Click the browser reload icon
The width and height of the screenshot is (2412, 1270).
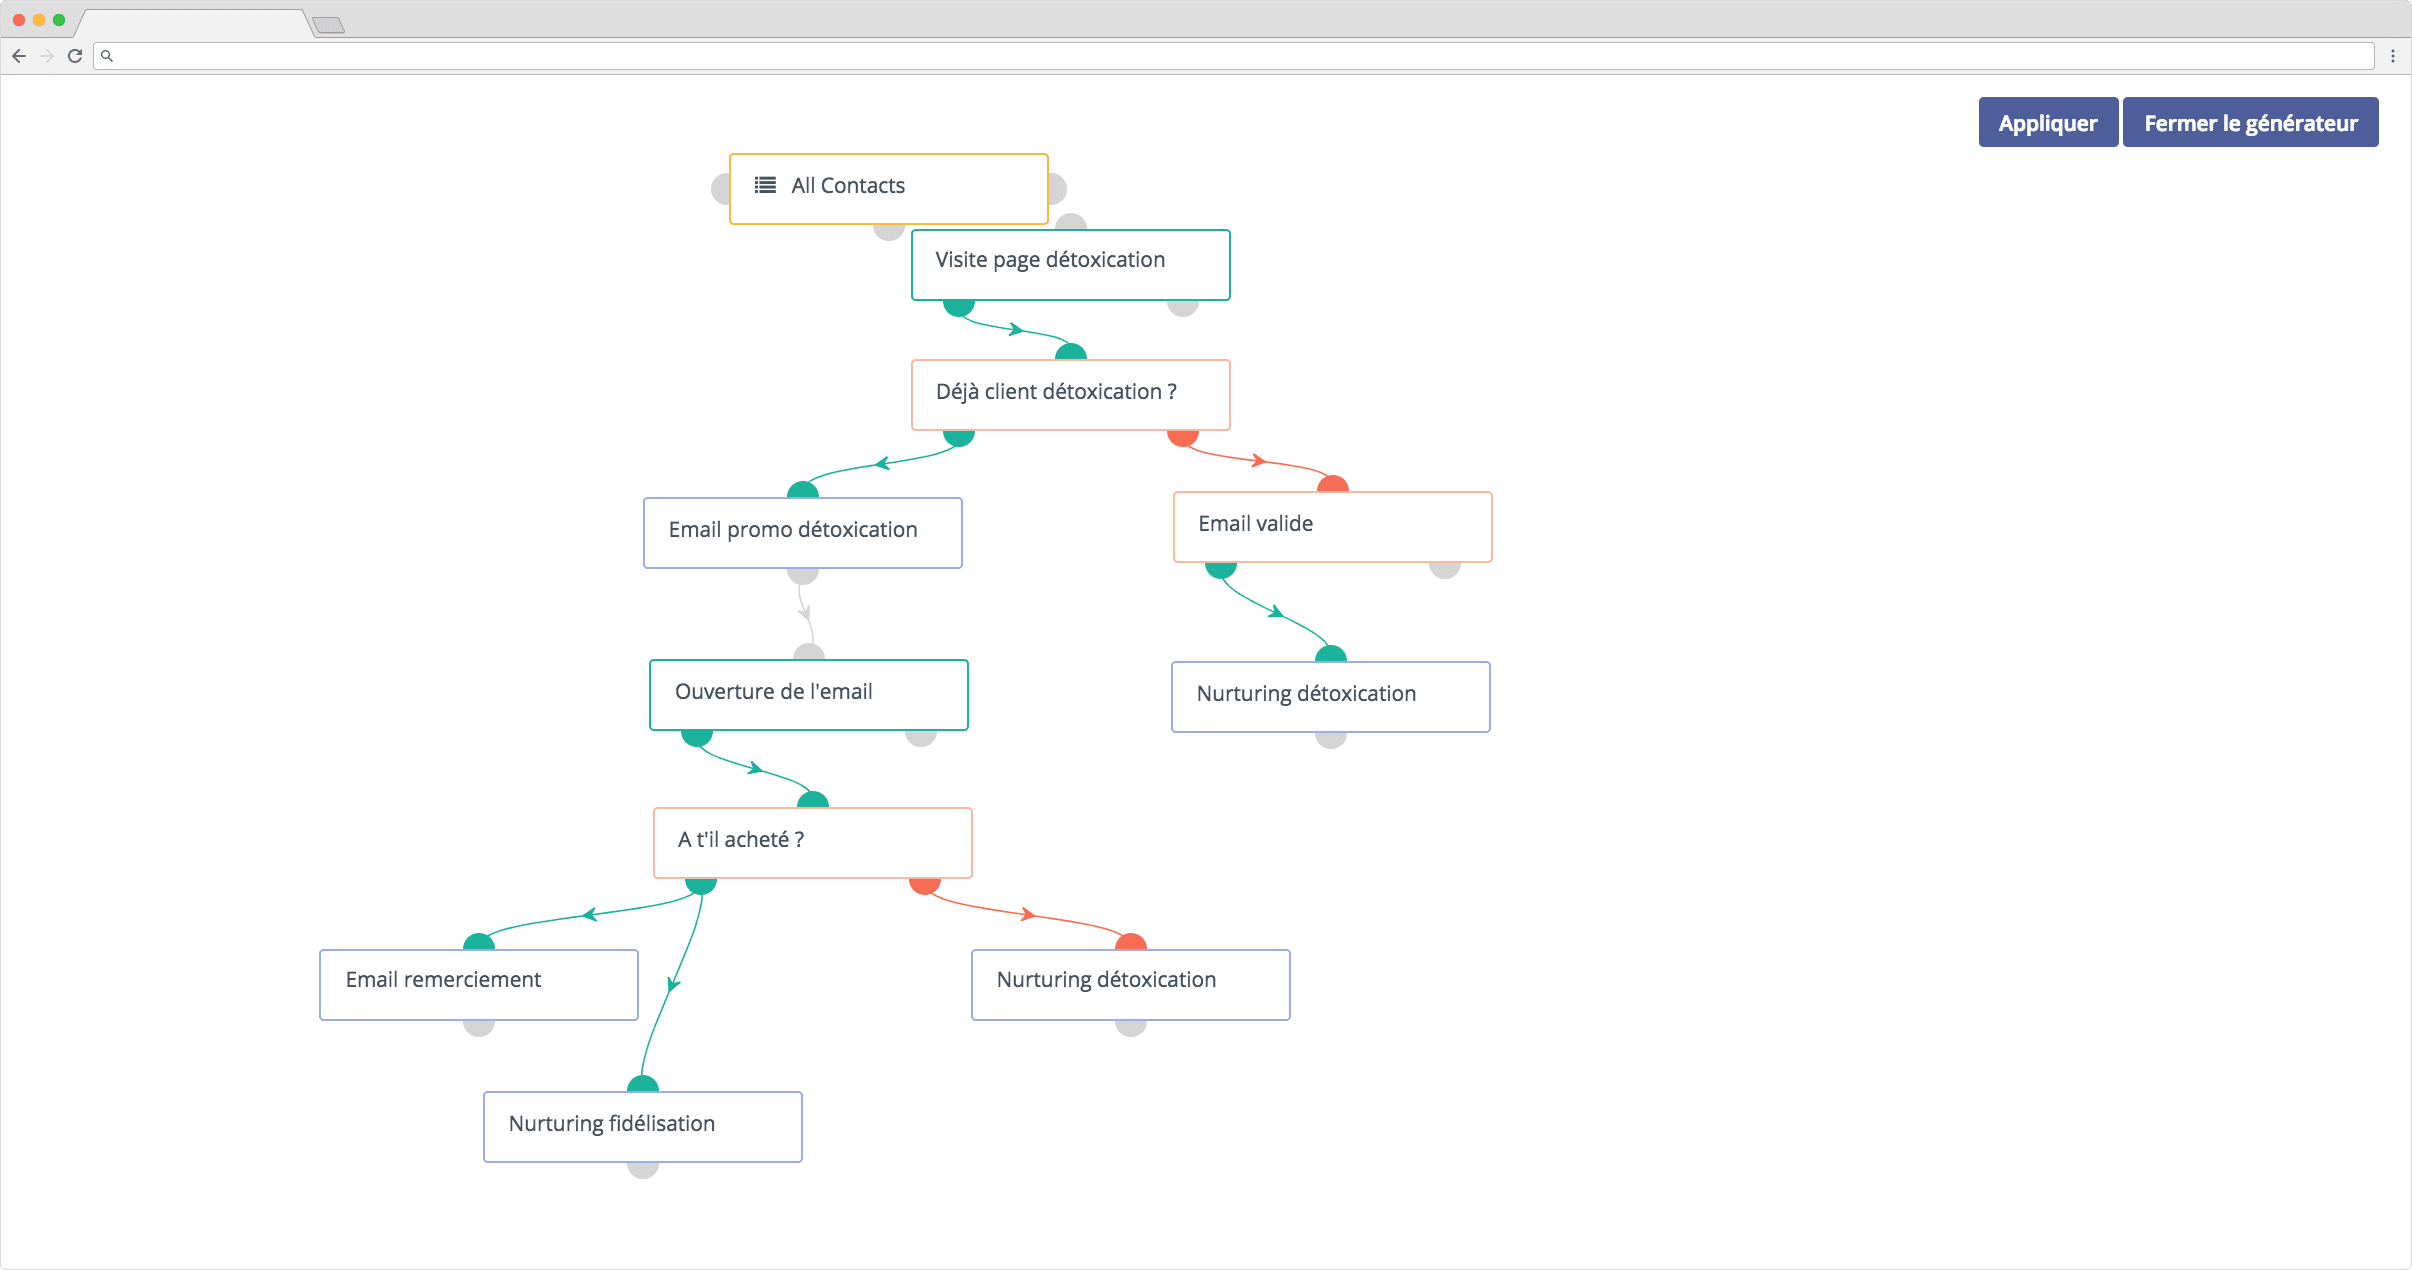[75, 56]
